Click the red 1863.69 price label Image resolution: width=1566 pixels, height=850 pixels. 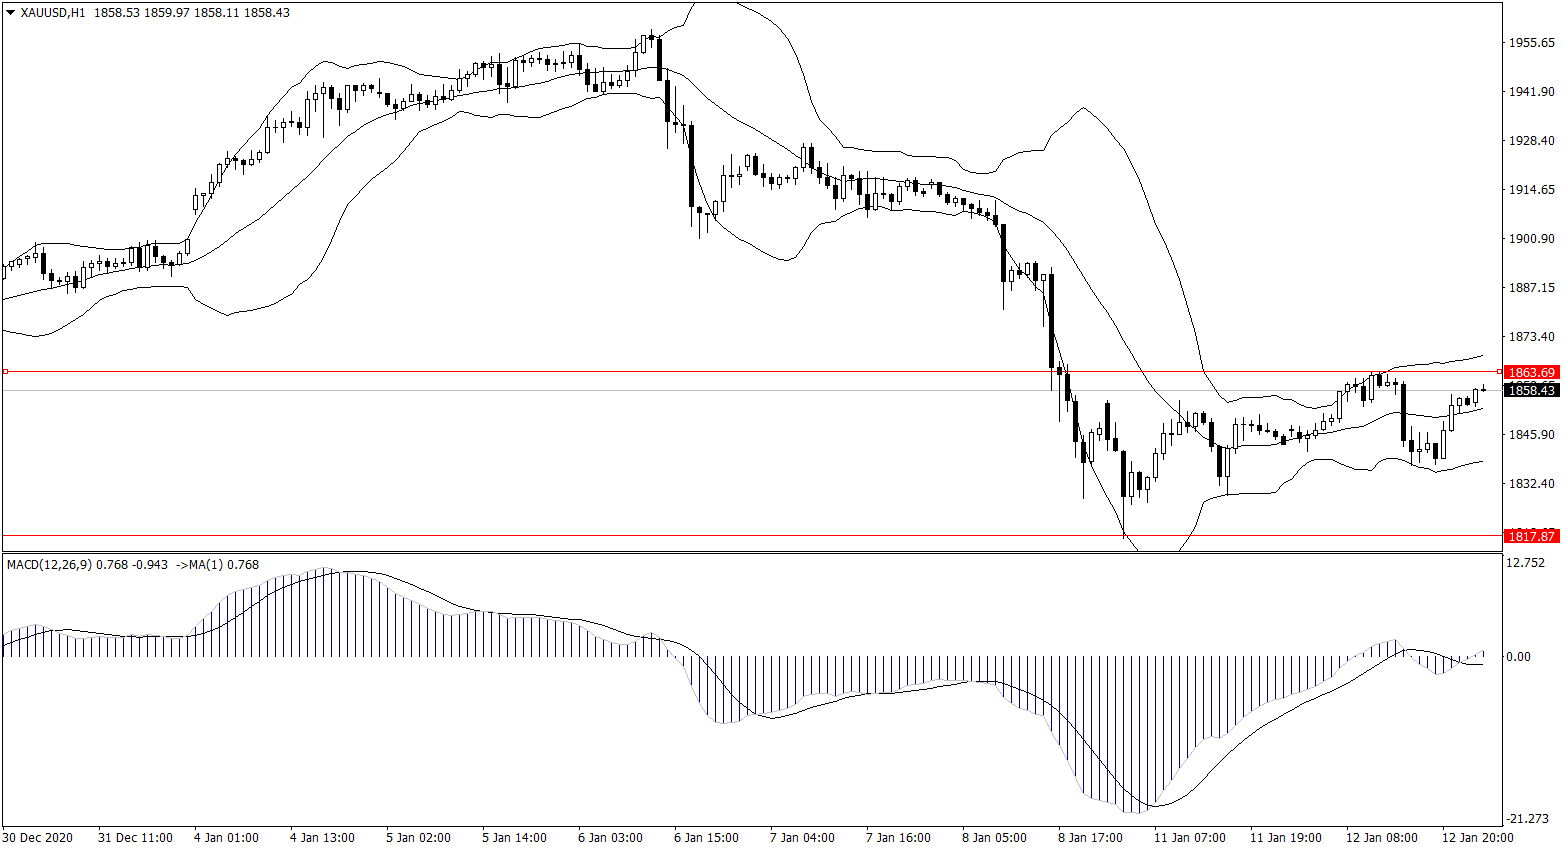tap(1531, 372)
